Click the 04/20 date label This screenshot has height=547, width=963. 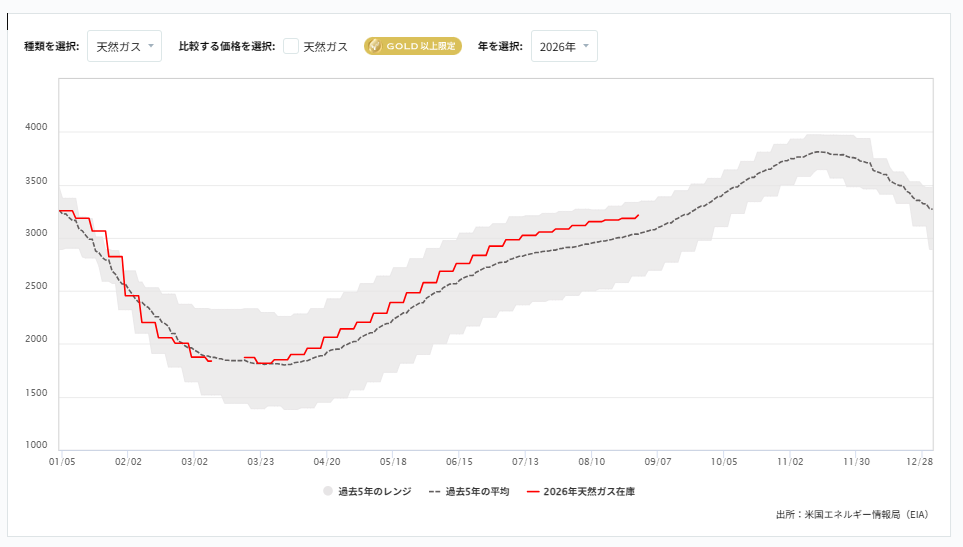(327, 462)
